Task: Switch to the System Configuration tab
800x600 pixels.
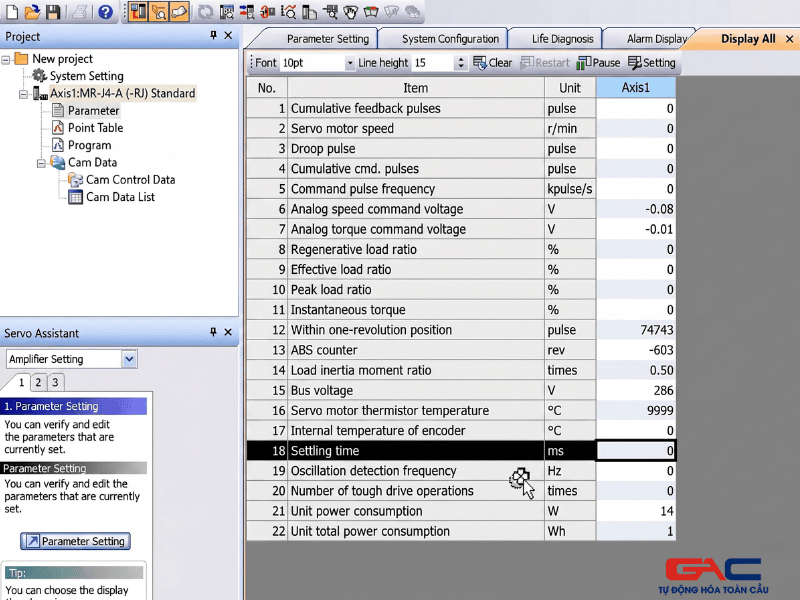Action: 450,39
